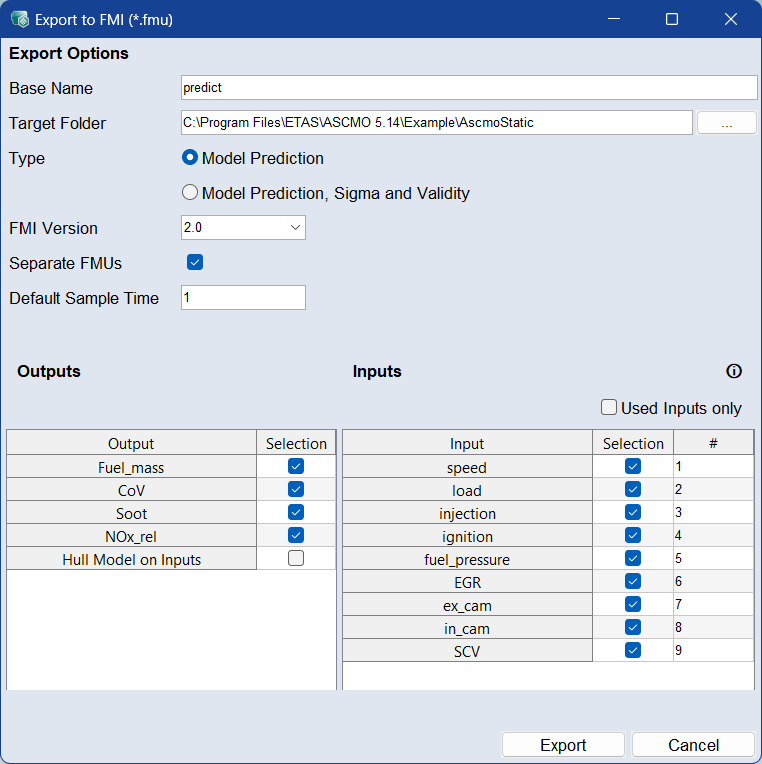Click the order number field for speed

click(x=713, y=467)
